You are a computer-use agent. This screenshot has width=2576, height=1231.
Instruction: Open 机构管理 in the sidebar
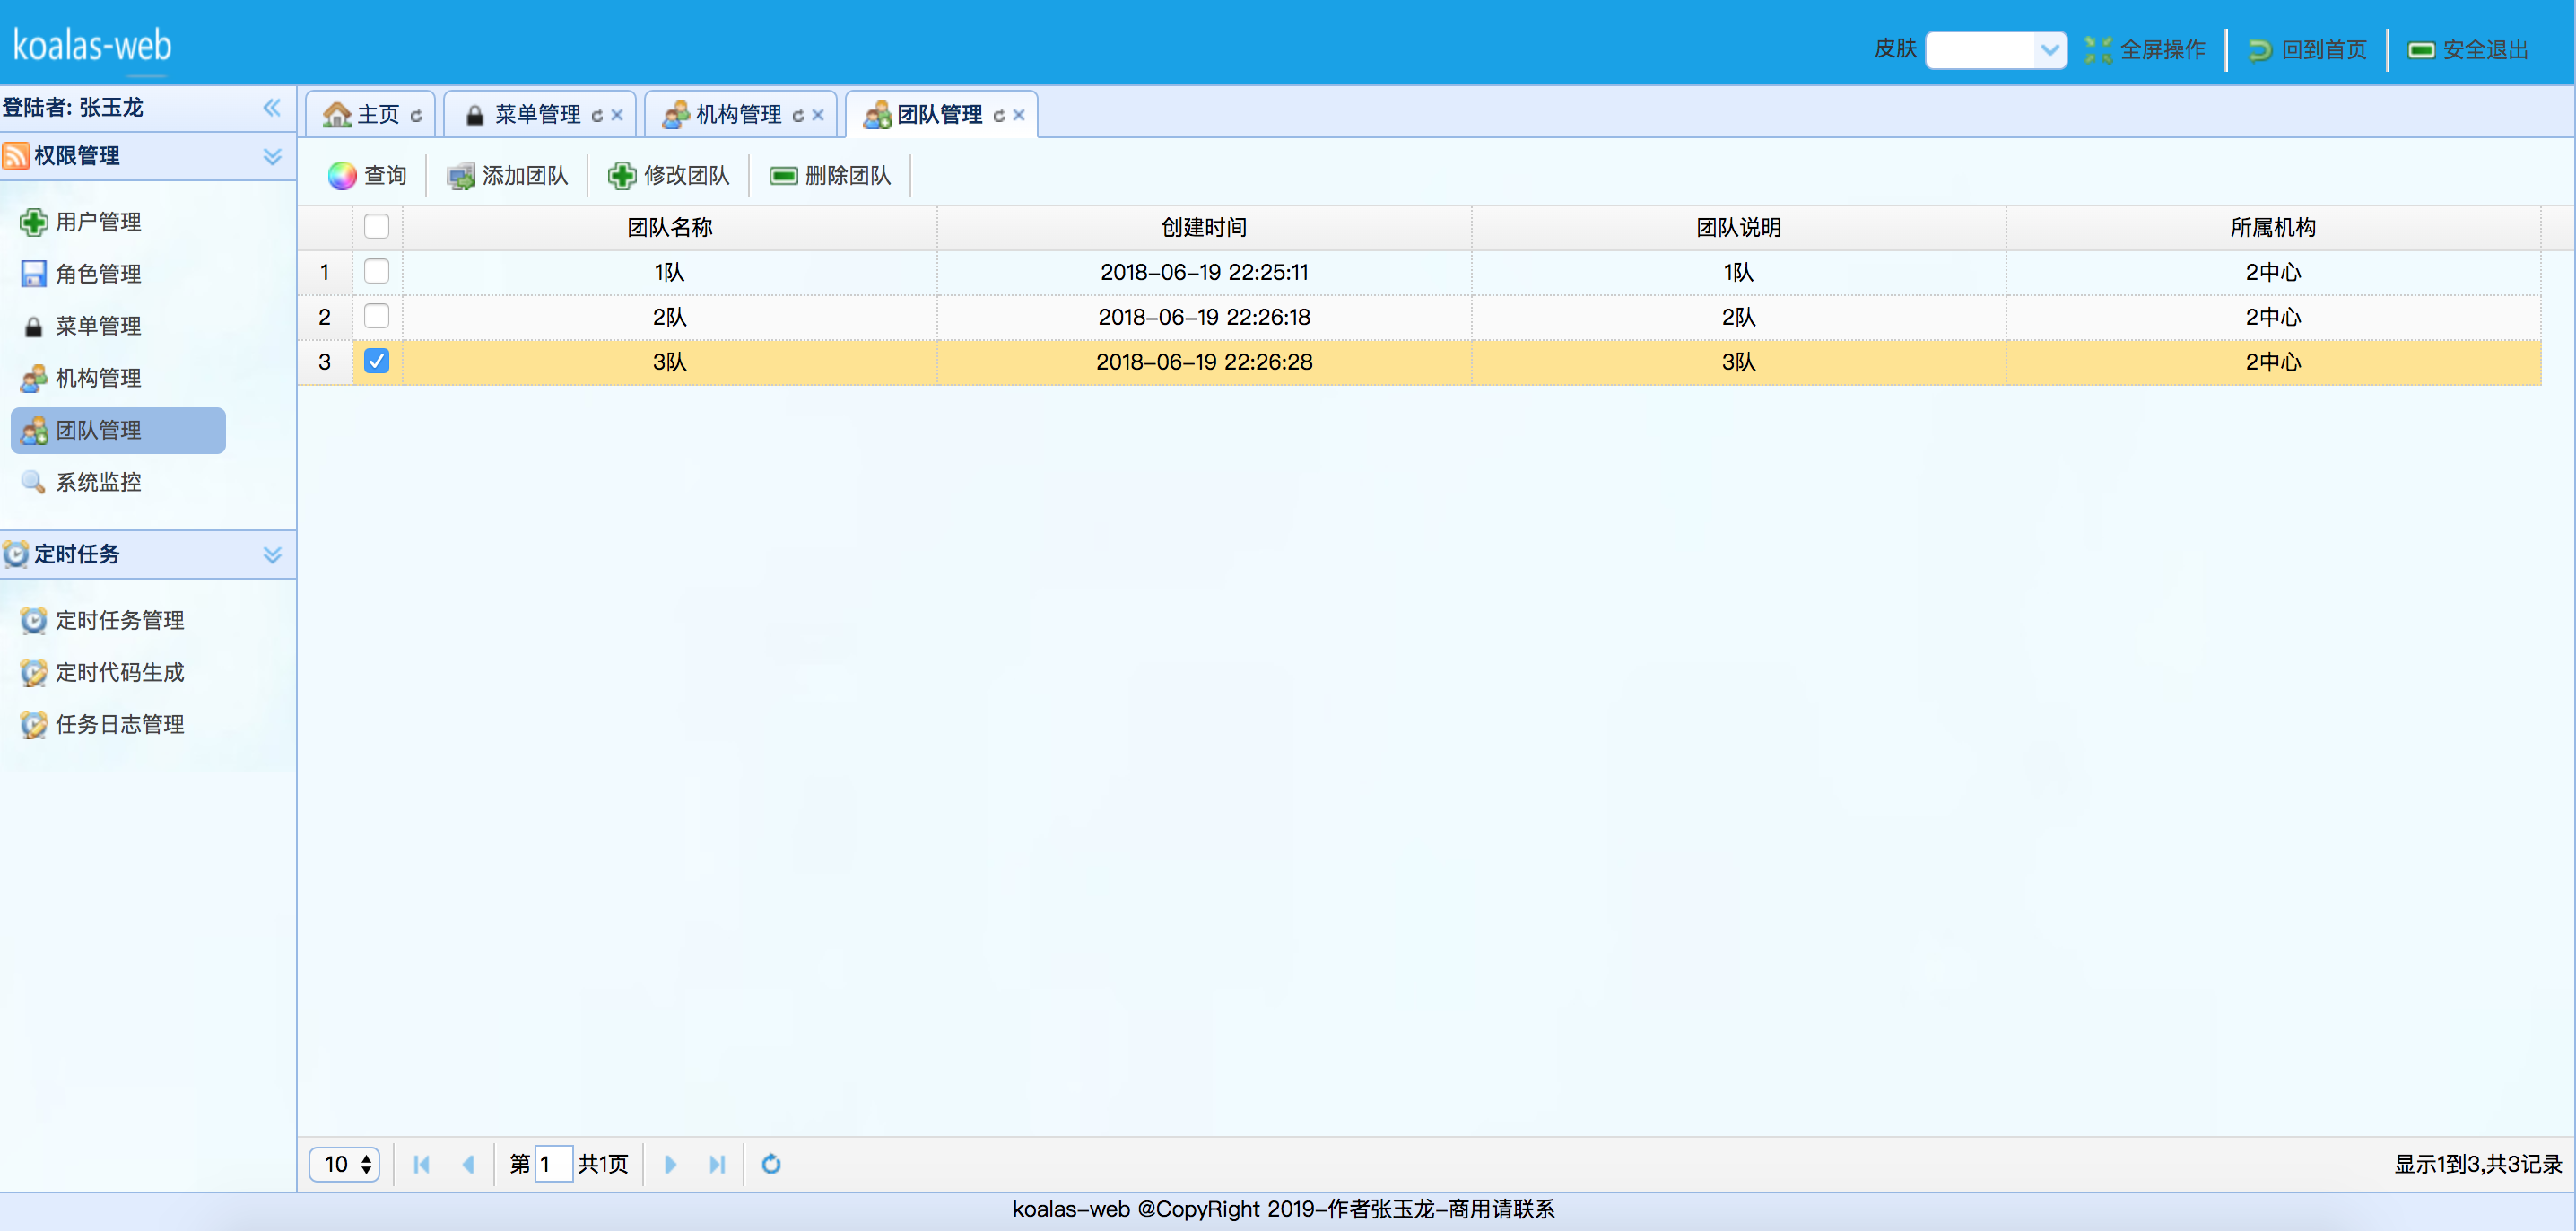118,378
